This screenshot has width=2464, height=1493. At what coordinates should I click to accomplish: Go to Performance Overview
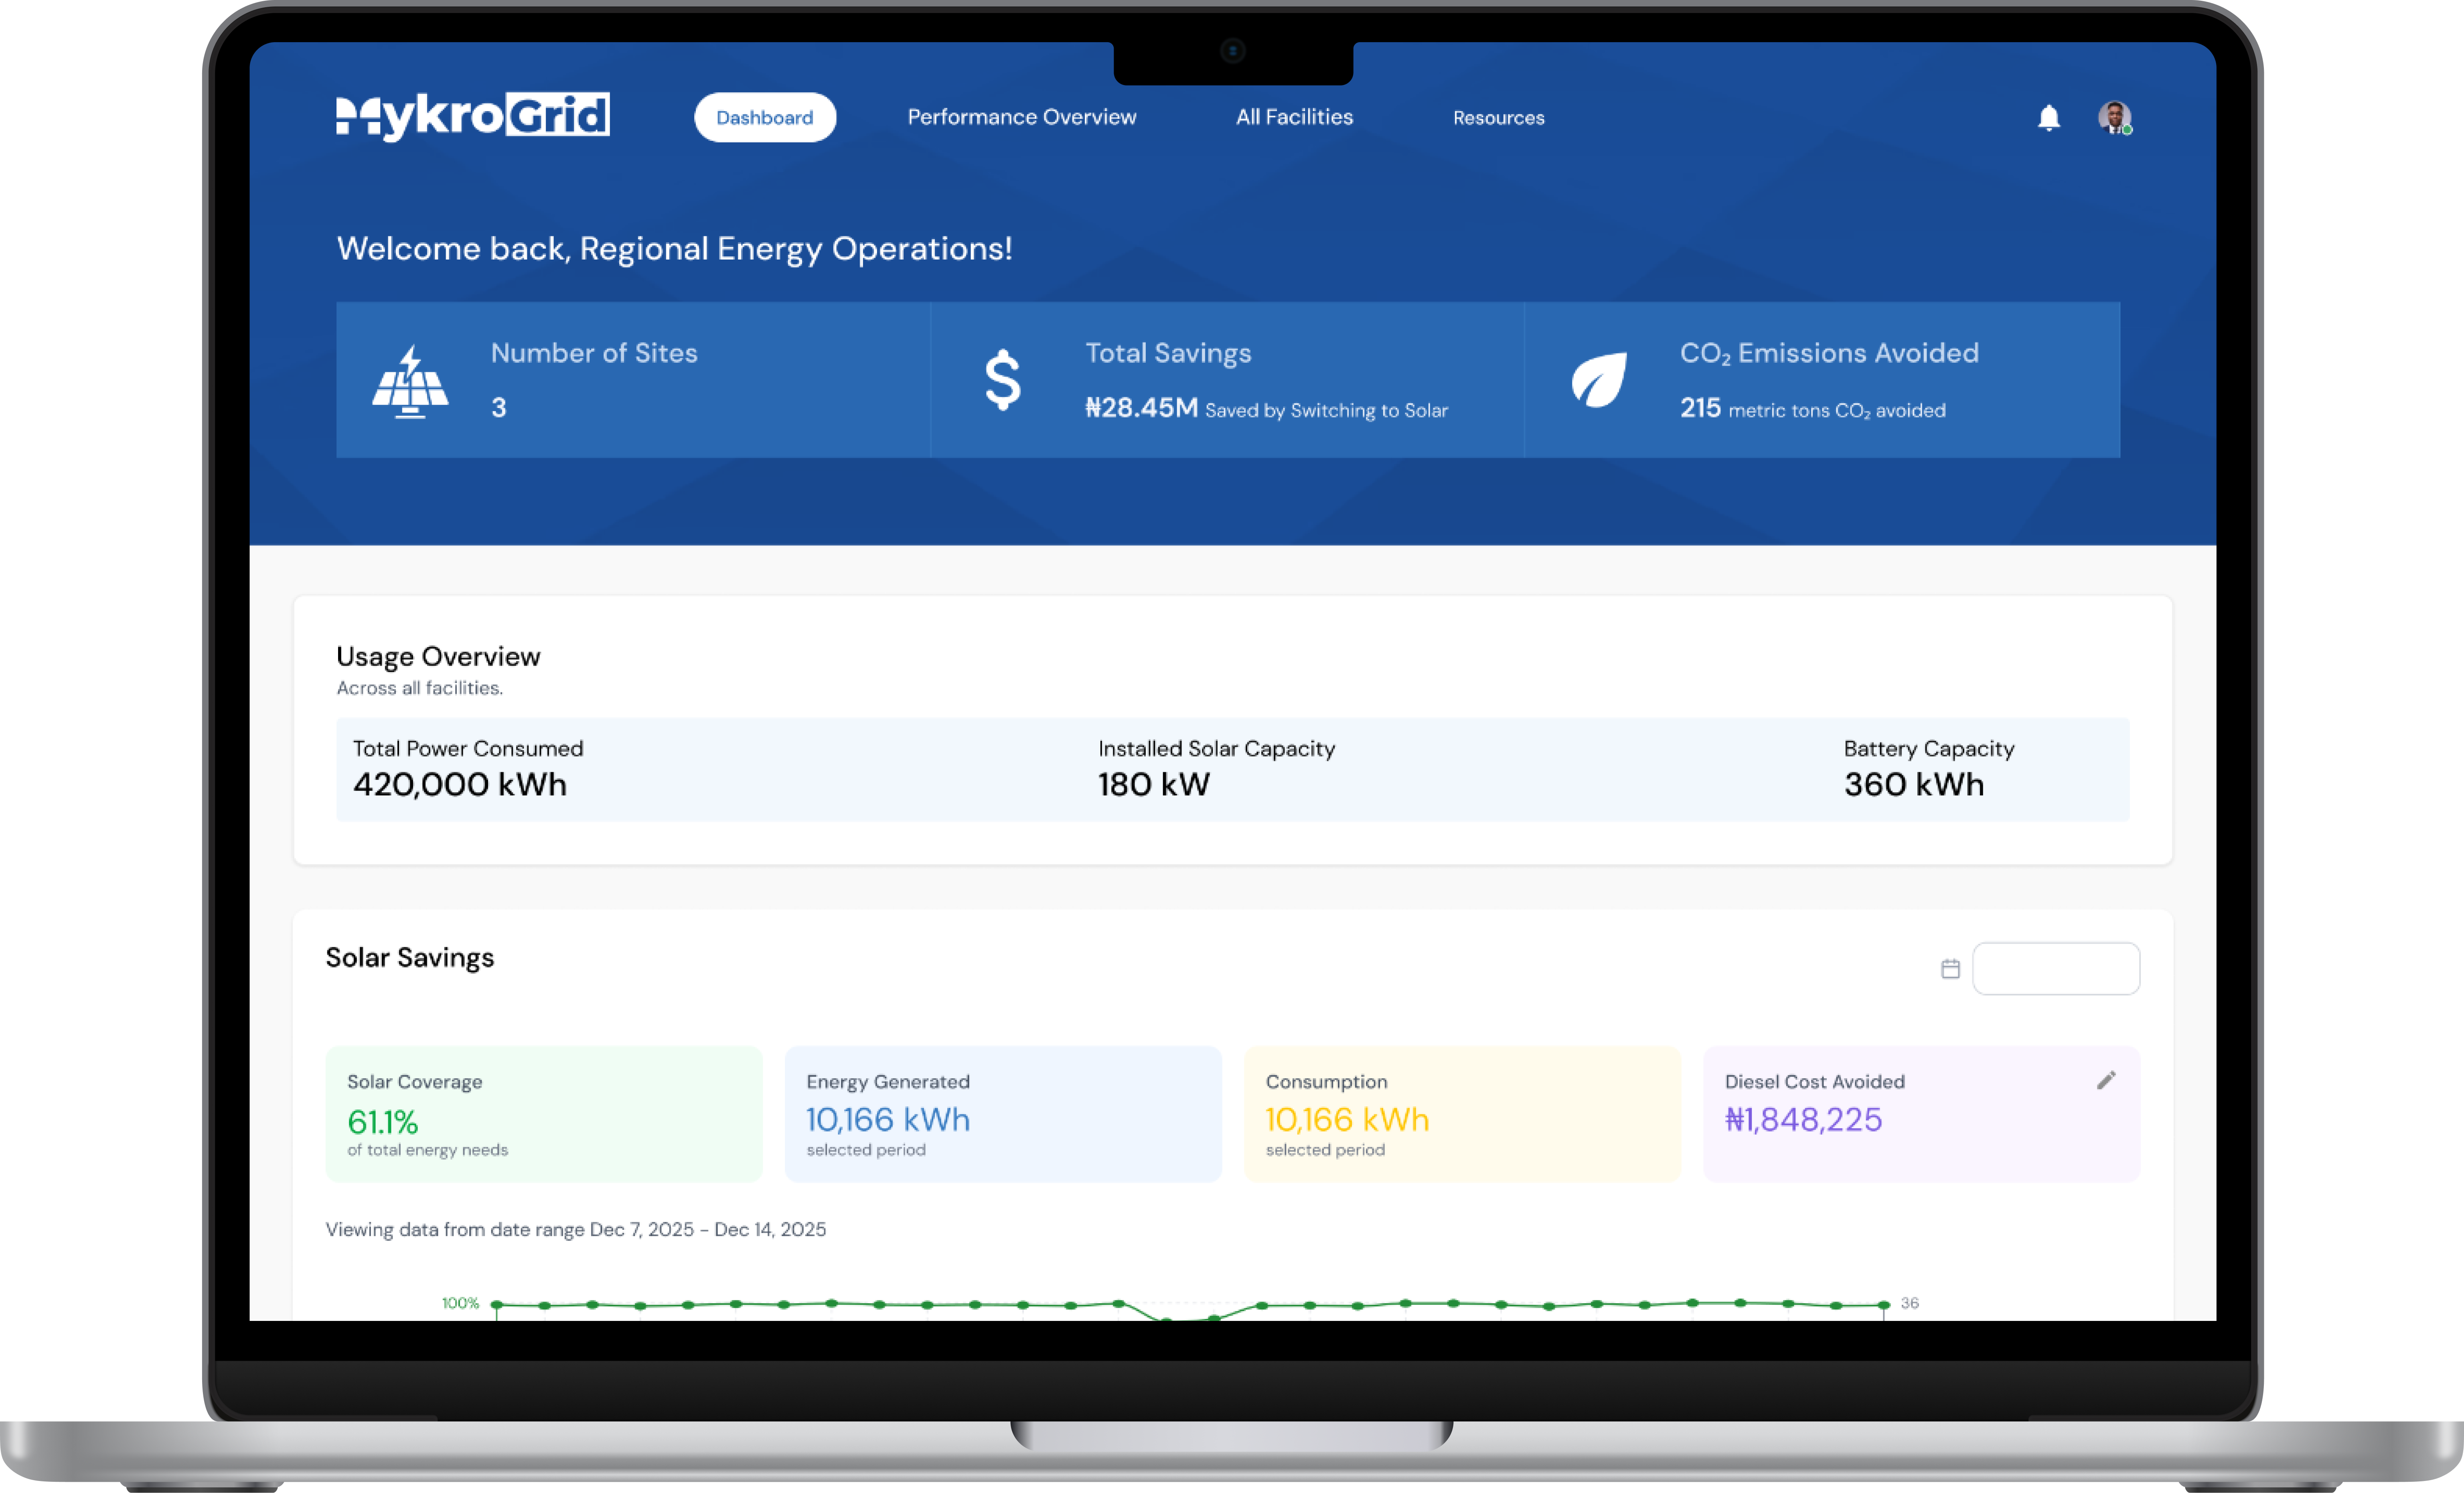pos(1022,117)
